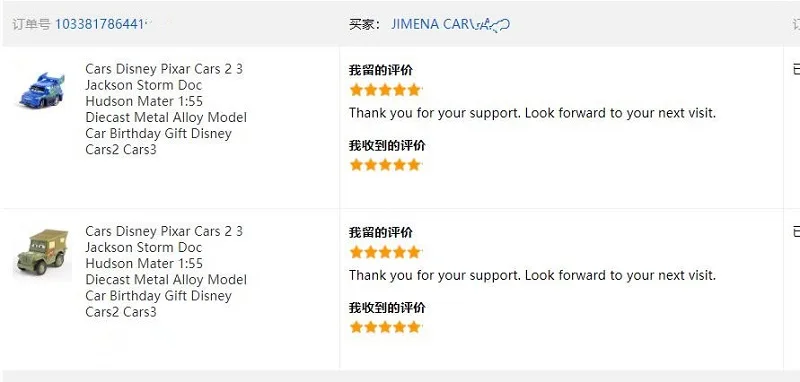Click fifth star in first 我收到的评价 rating
Viewport: 800px width, 382px height.
[x=414, y=165]
